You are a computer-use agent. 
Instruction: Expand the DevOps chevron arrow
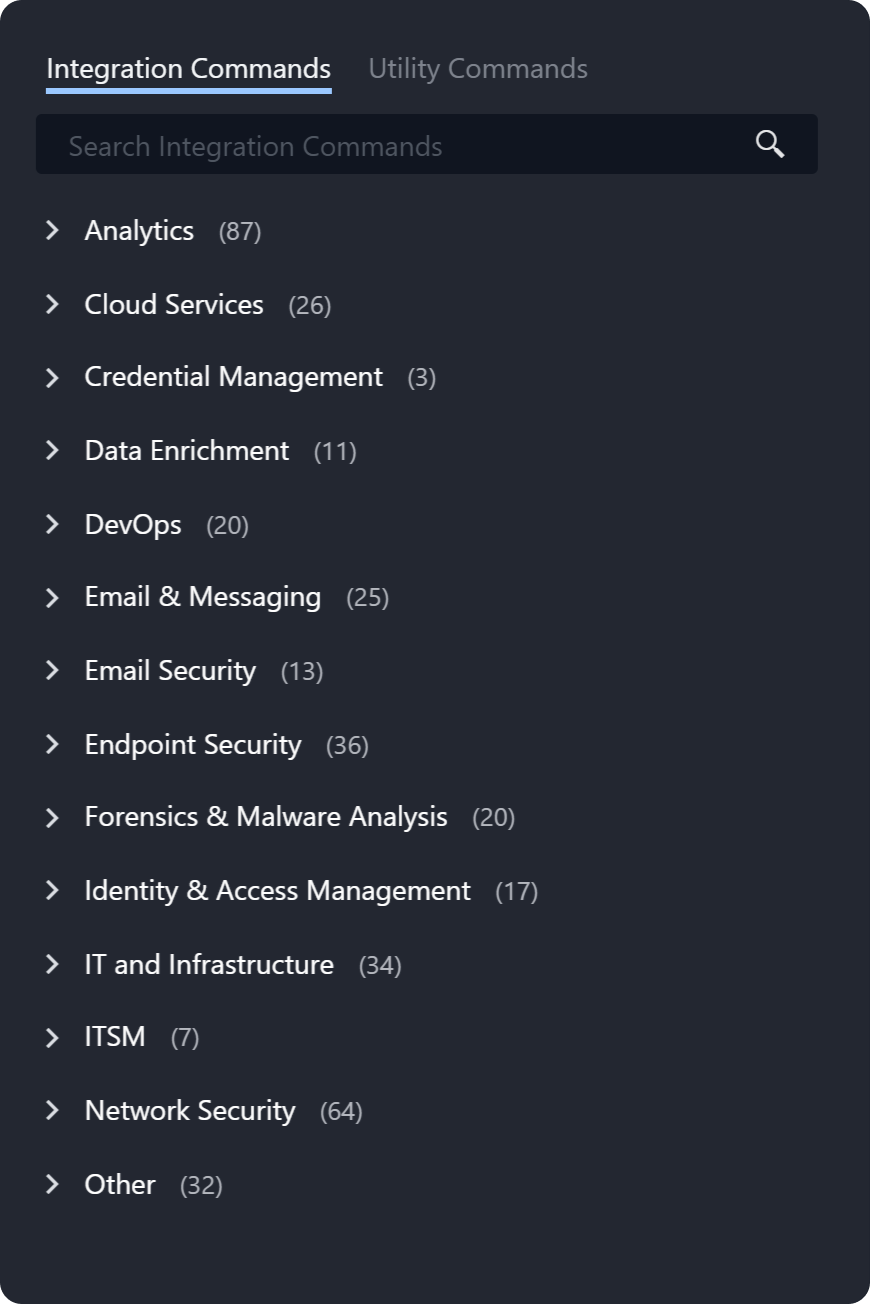point(53,524)
